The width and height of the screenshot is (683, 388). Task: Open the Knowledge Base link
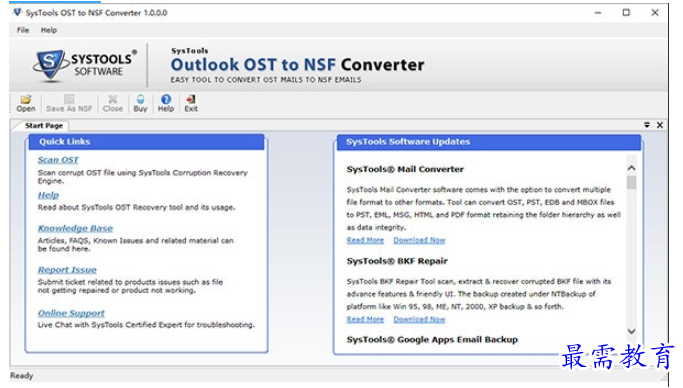tap(75, 228)
